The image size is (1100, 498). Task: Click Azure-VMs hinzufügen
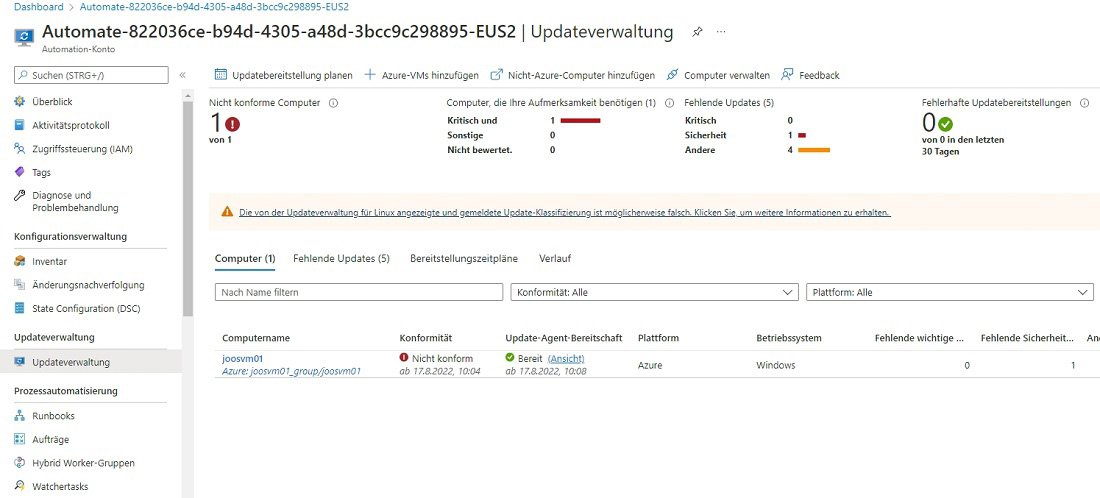pos(421,75)
